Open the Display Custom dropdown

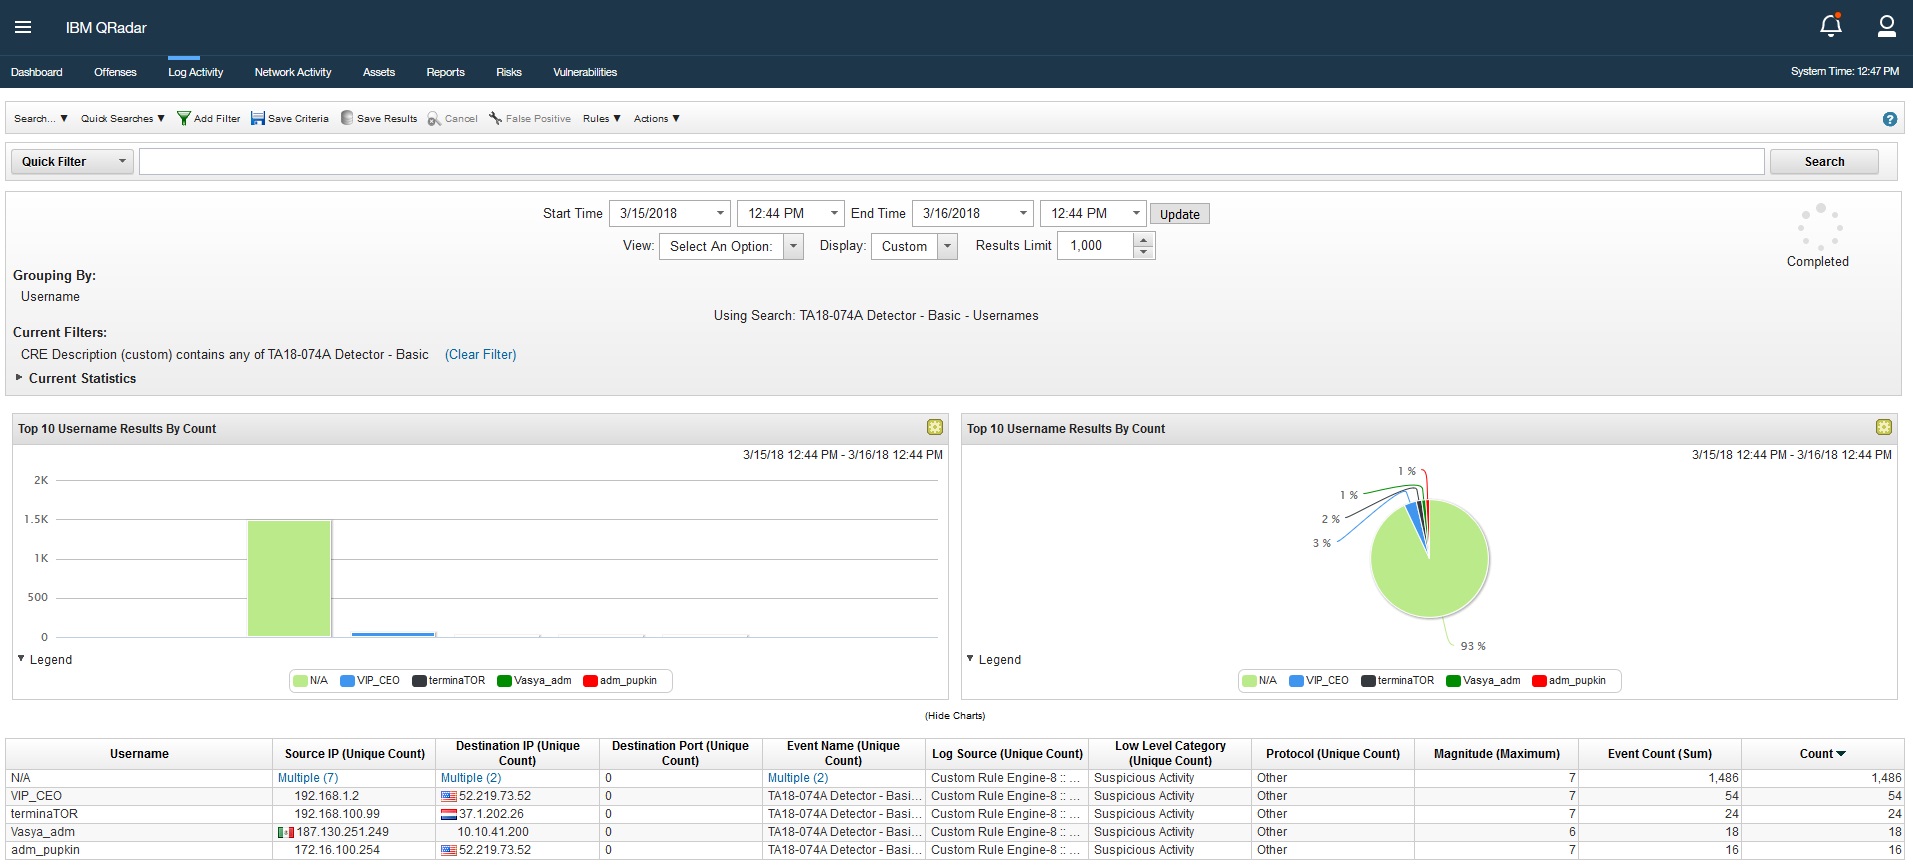(914, 246)
